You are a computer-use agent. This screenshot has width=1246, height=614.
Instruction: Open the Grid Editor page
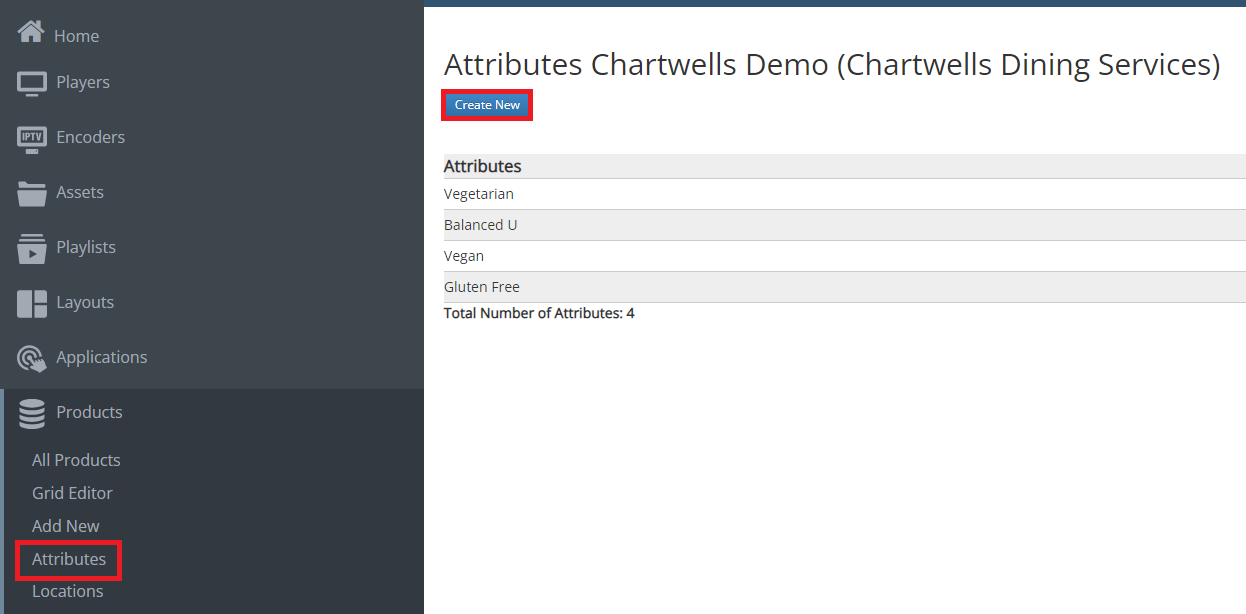pos(72,493)
